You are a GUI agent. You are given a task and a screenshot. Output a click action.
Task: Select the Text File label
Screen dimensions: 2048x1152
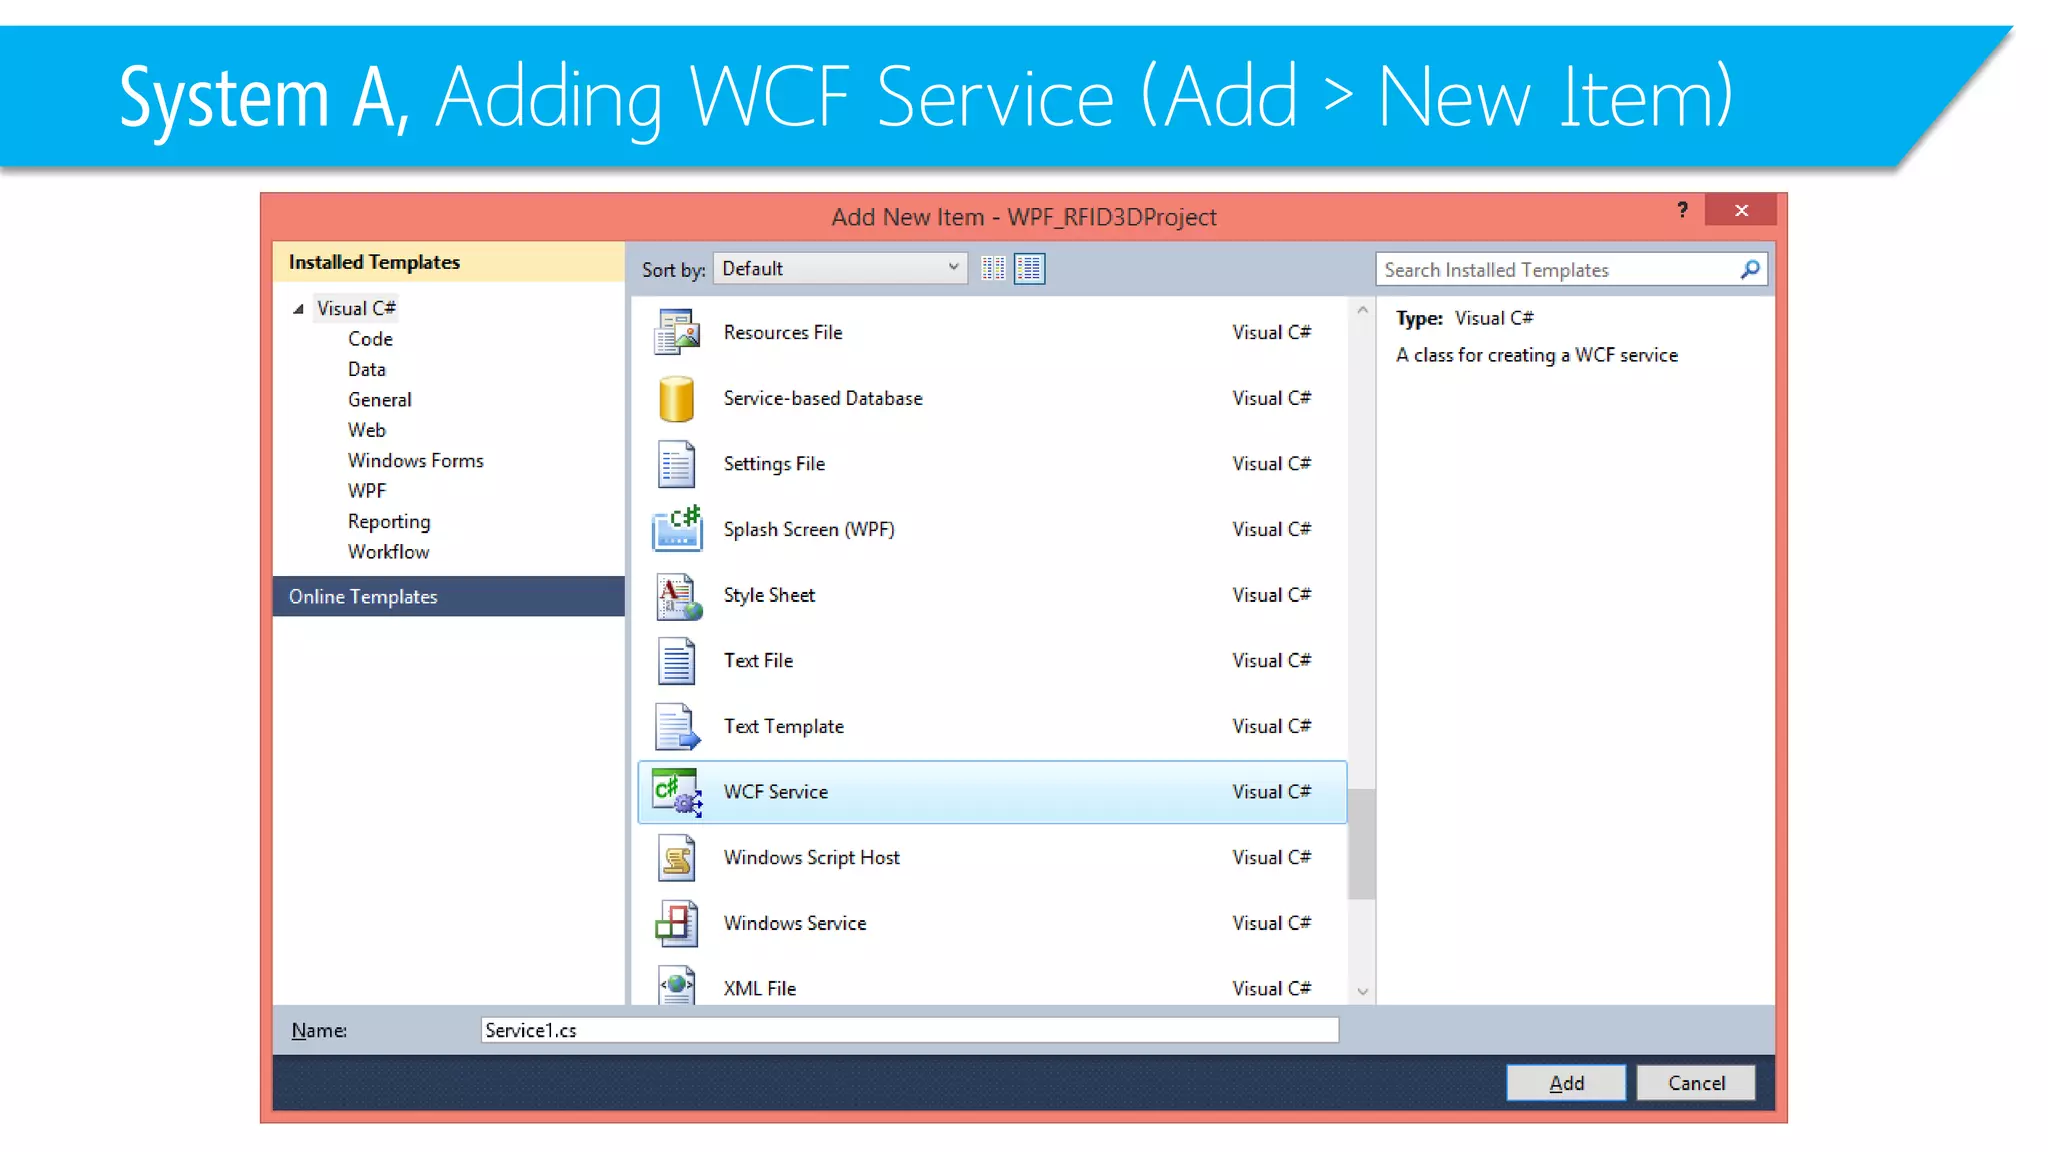(758, 661)
